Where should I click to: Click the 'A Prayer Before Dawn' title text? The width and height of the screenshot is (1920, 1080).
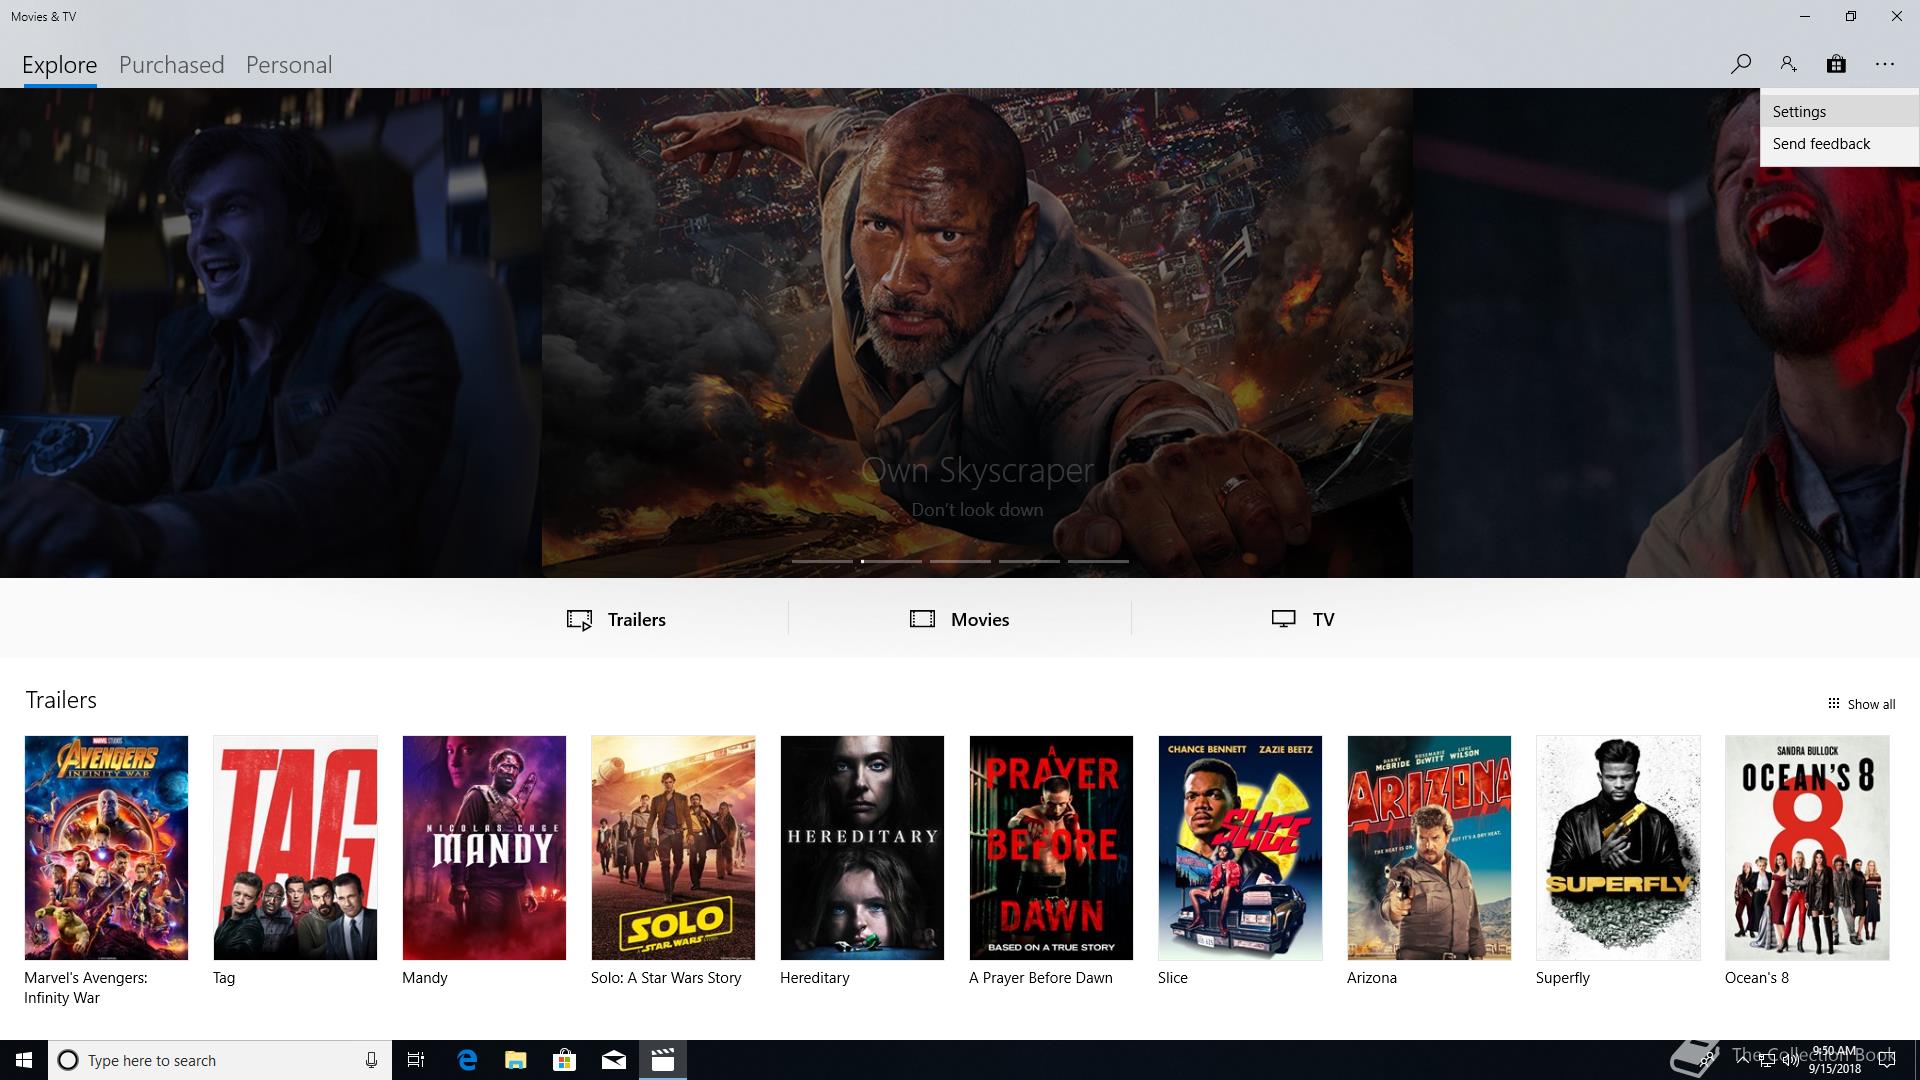pyautogui.click(x=1041, y=978)
